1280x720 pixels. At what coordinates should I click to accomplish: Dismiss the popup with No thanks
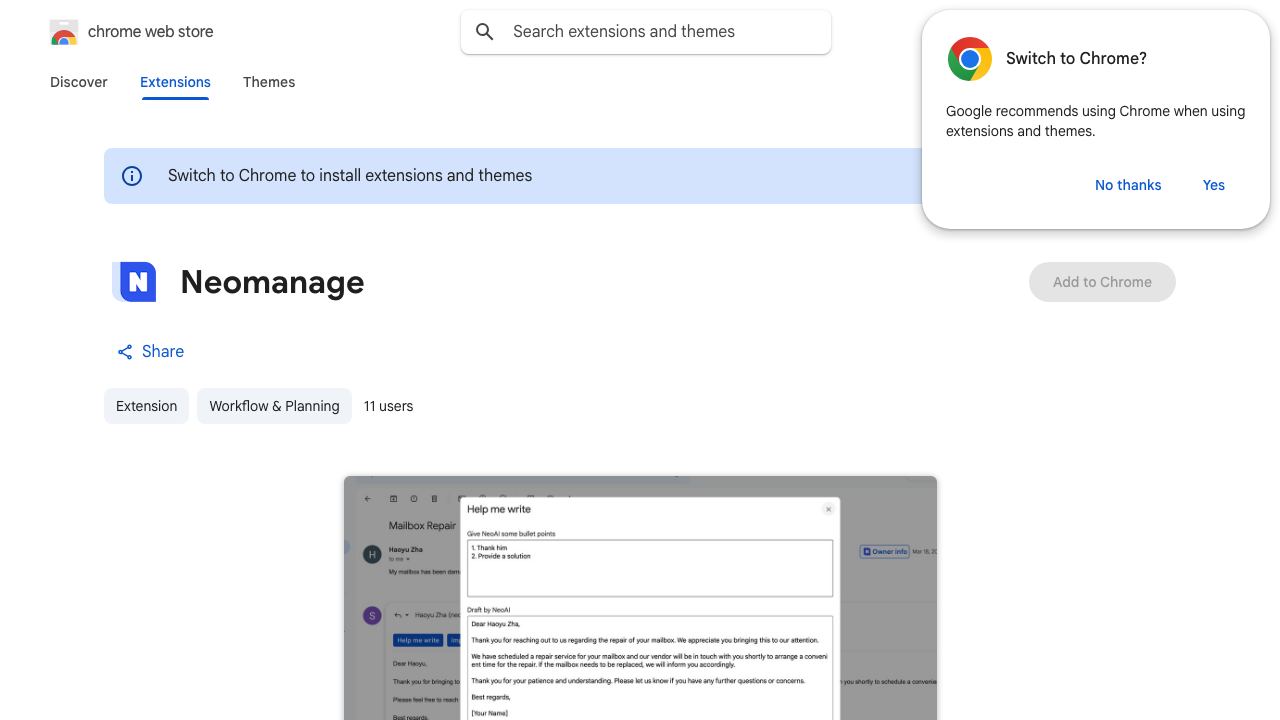1128,185
